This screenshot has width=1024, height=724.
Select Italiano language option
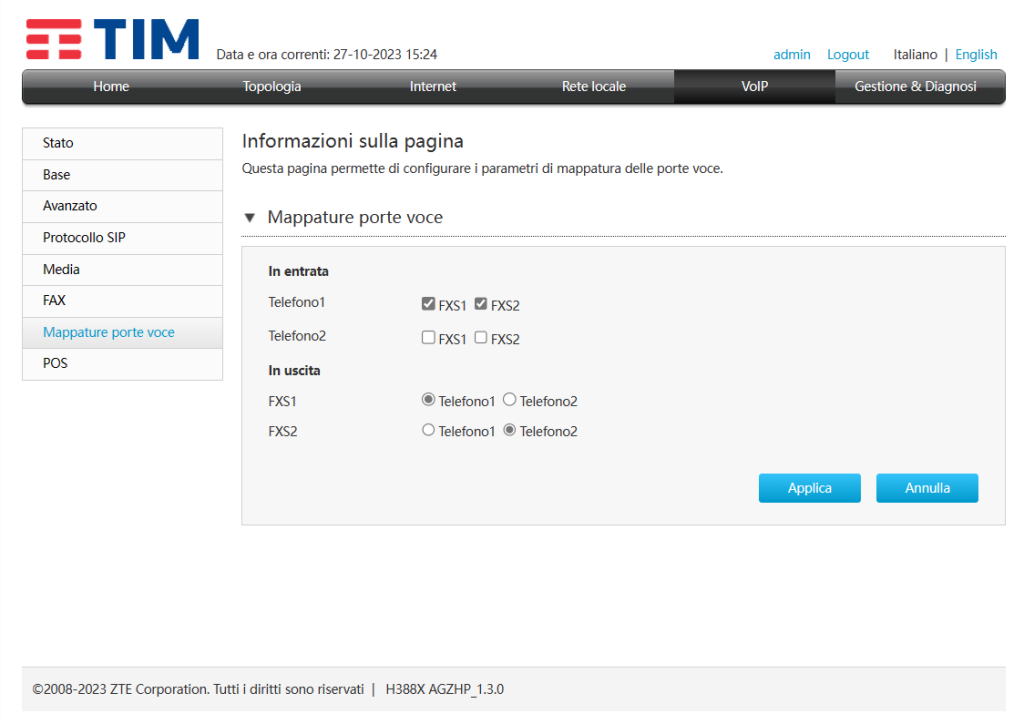point(915,55)
